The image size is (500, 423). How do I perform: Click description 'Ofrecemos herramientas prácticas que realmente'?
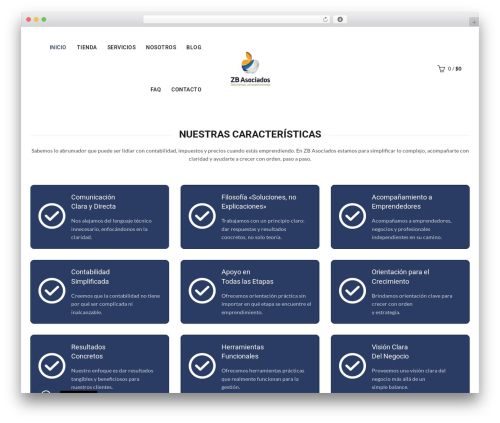click(x=263, y=379)
